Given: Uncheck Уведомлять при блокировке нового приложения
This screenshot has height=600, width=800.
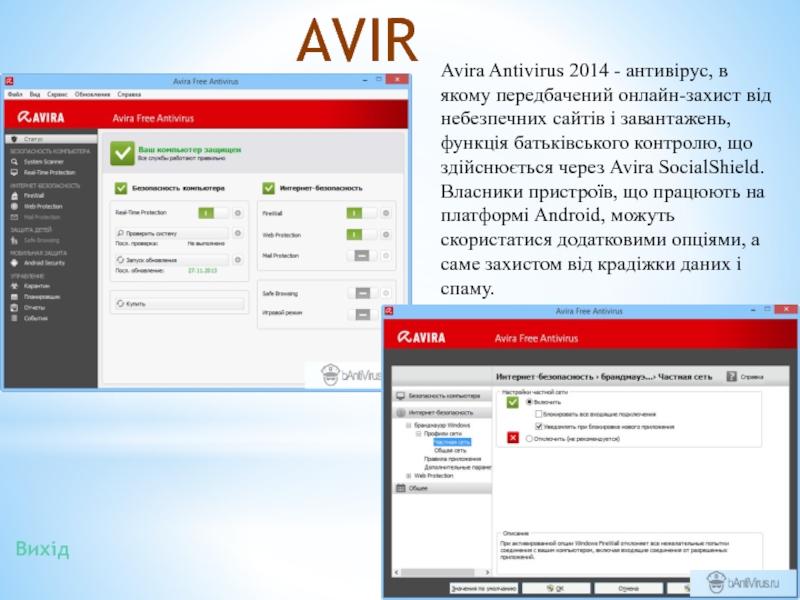Looking at the screenshot, I should [539, 427].
